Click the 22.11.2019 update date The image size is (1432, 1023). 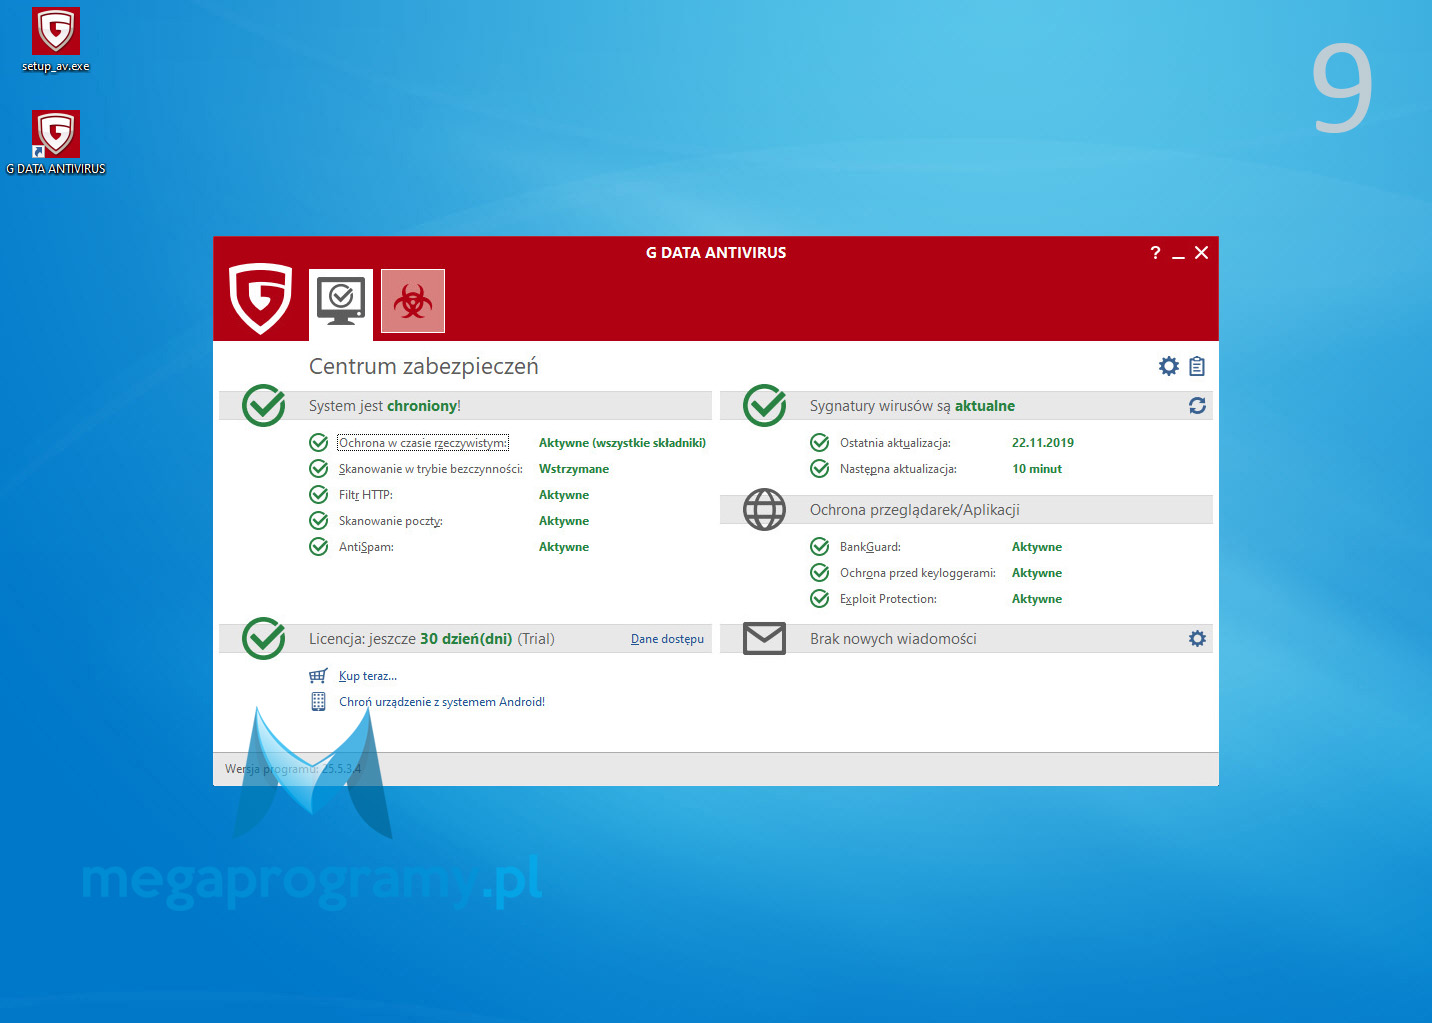coord(1043,443)
